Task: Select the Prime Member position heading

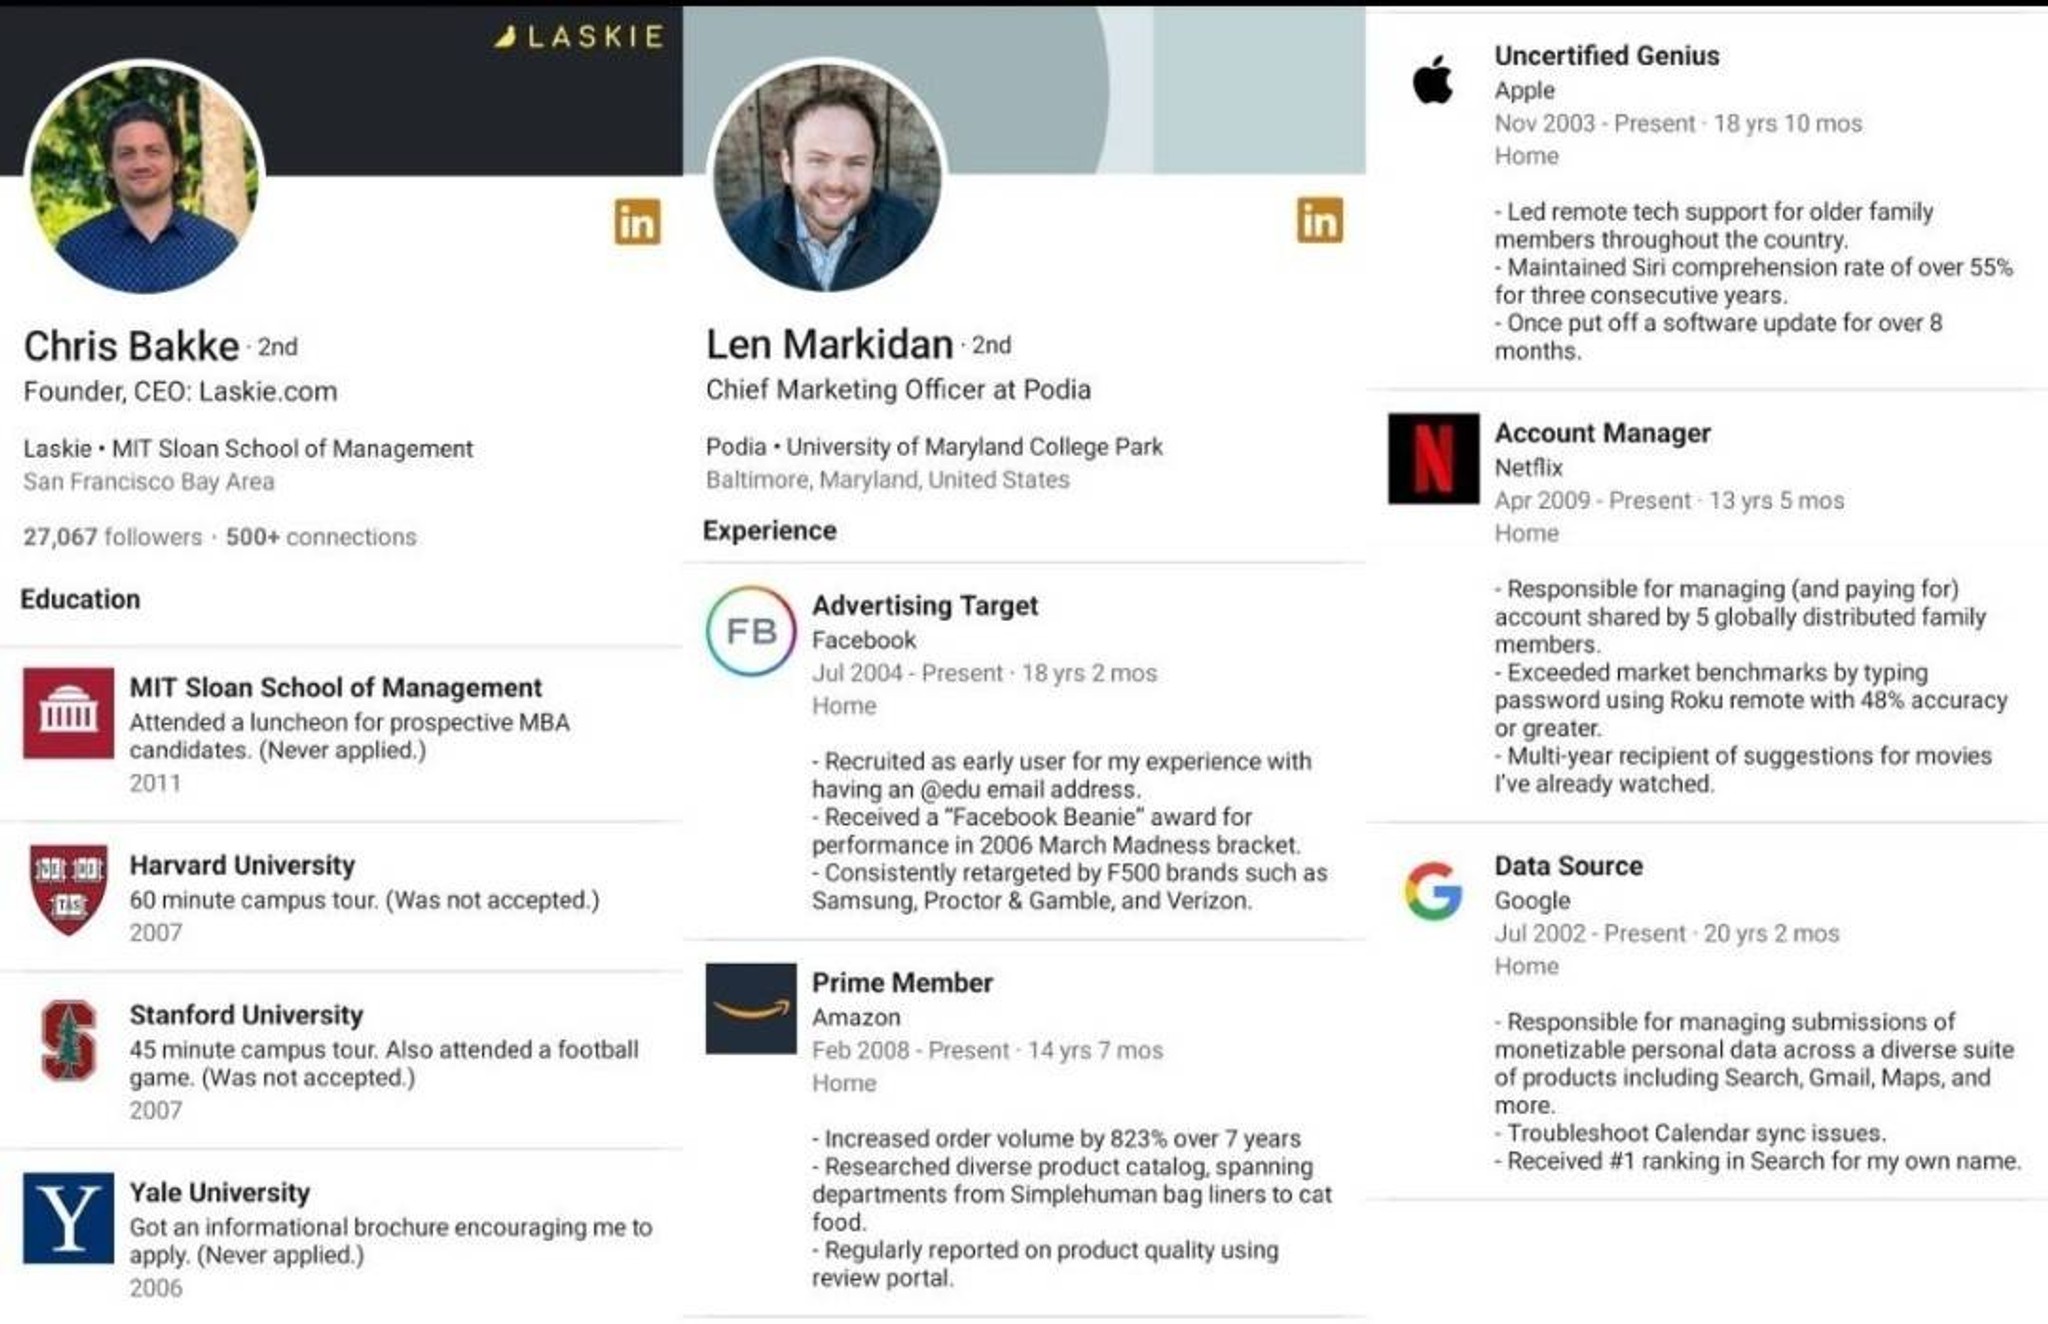Action: coord(902,983)
